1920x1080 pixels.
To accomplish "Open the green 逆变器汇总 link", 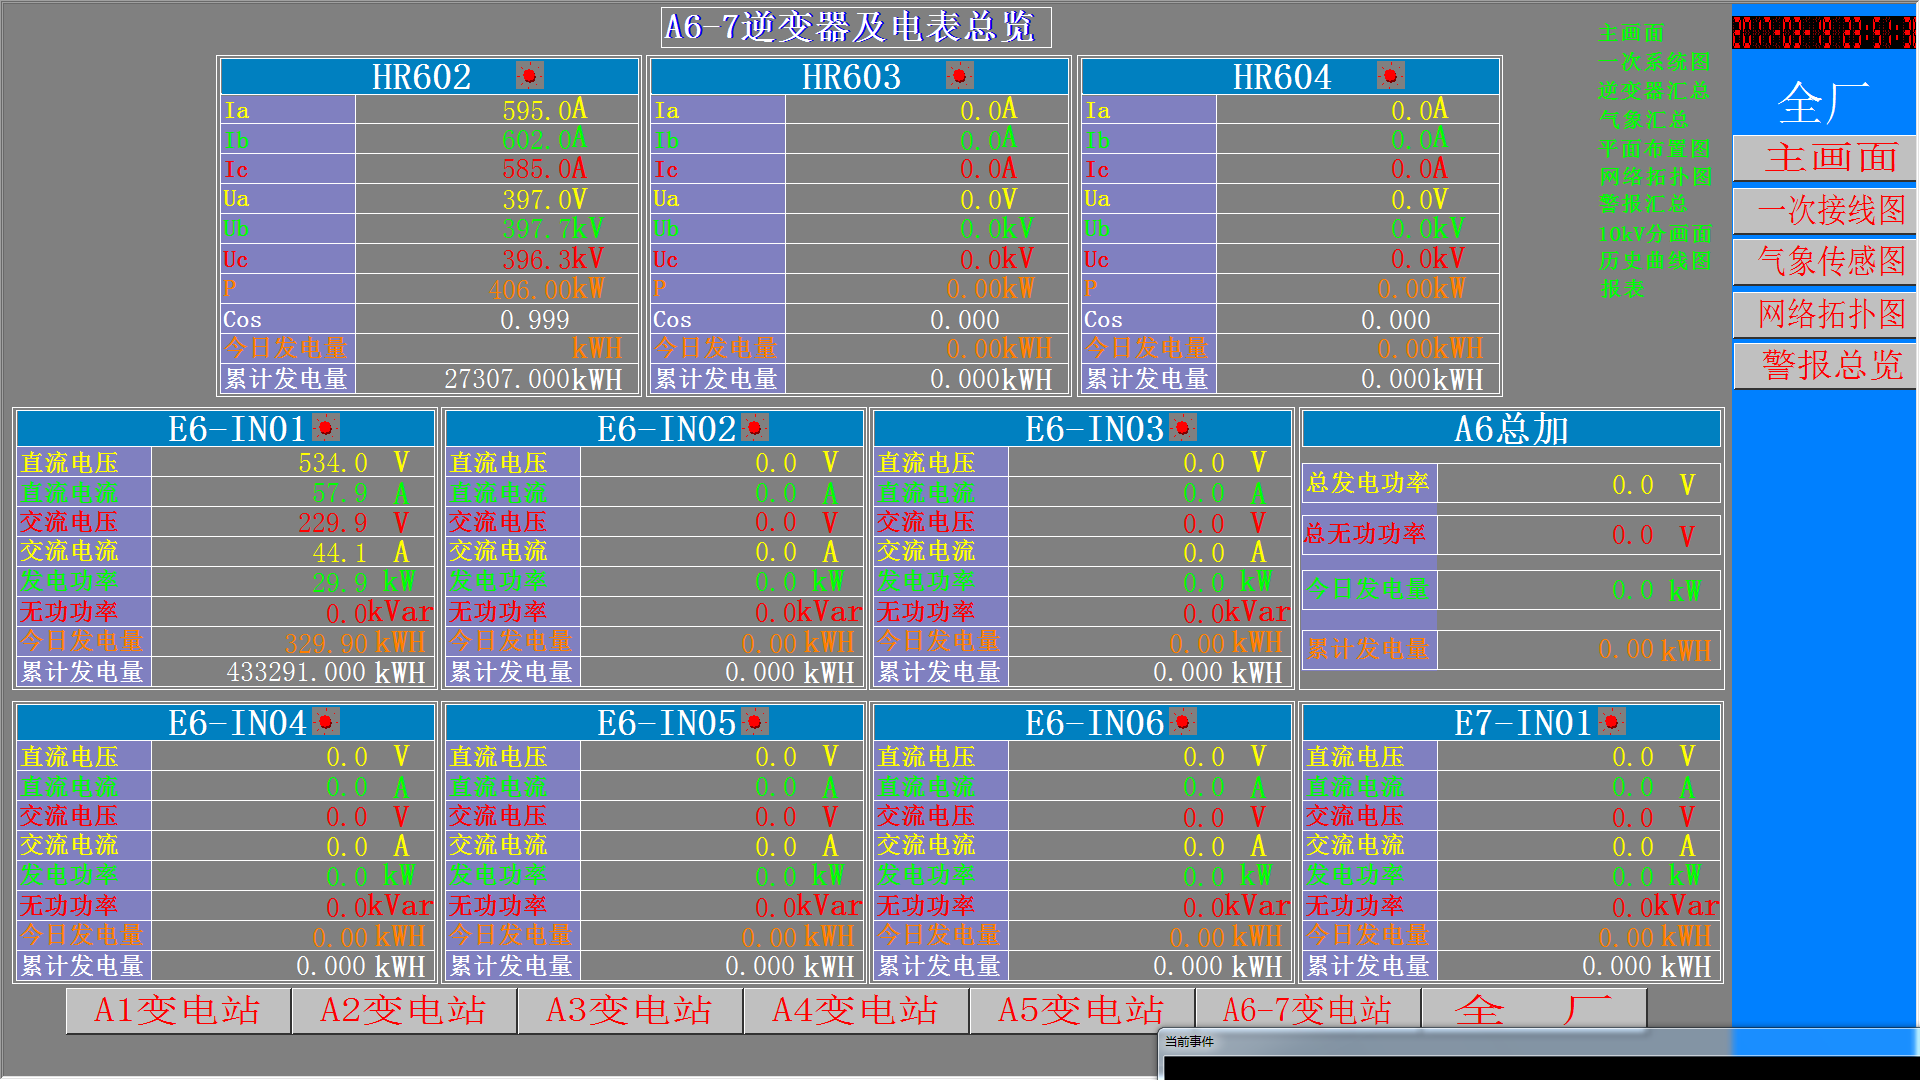I will pyautogui.click(x=1652, y=91).
